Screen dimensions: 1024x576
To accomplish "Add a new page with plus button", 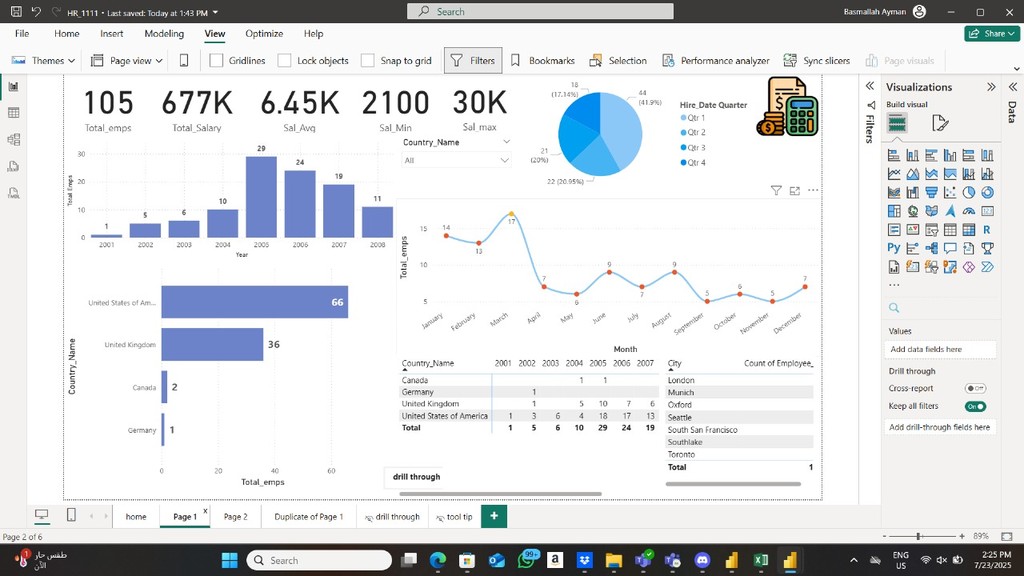I will click(x=493, y=516).
